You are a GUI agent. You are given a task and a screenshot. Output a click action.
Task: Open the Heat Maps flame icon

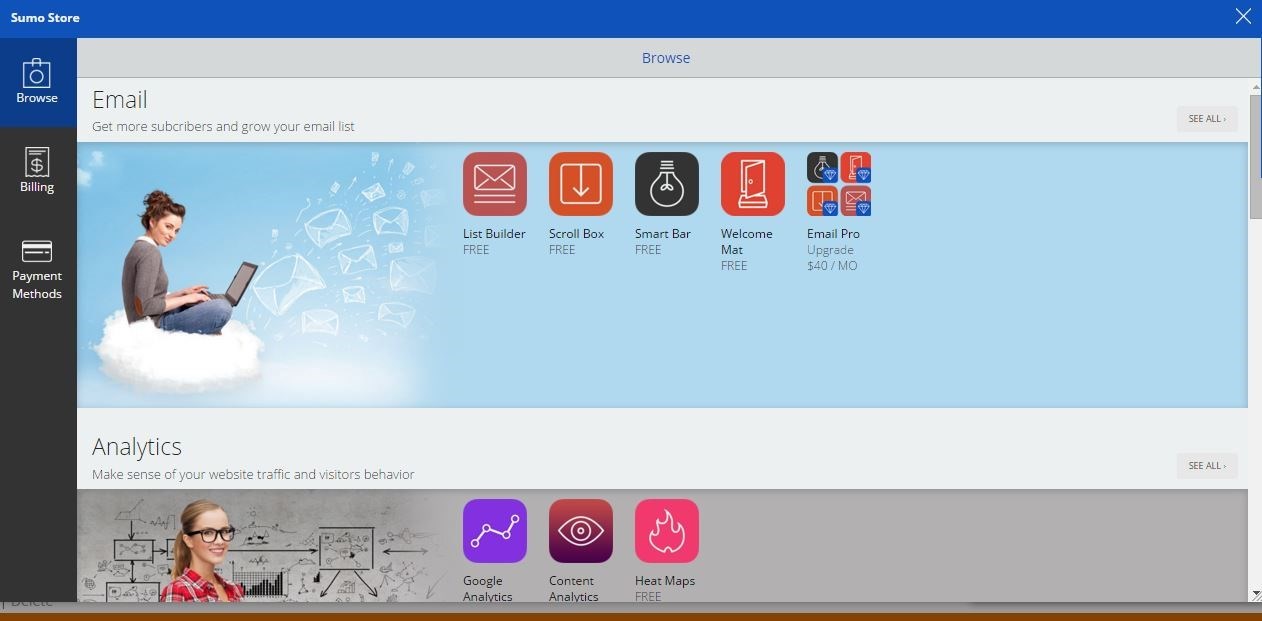[667, 531]
